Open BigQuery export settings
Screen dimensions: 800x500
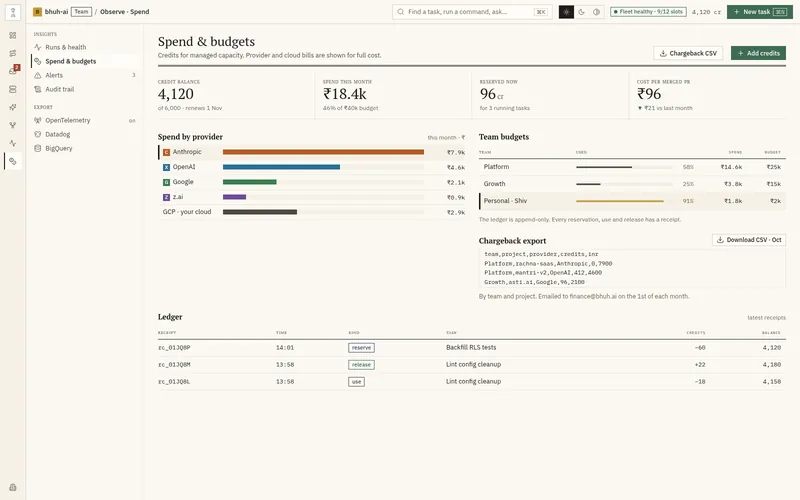click(85, 148)
